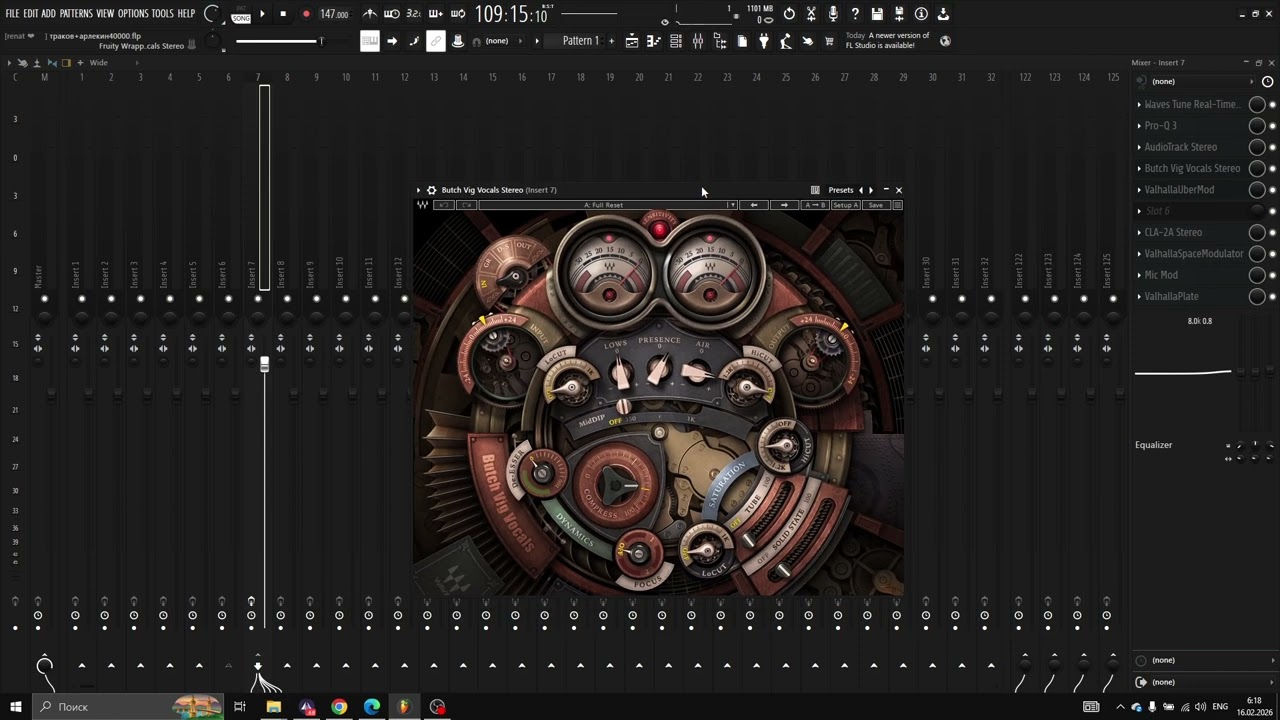Open the OPTIONS menu
This screenshot has height=720, width=1280.
tap(133, 14)
